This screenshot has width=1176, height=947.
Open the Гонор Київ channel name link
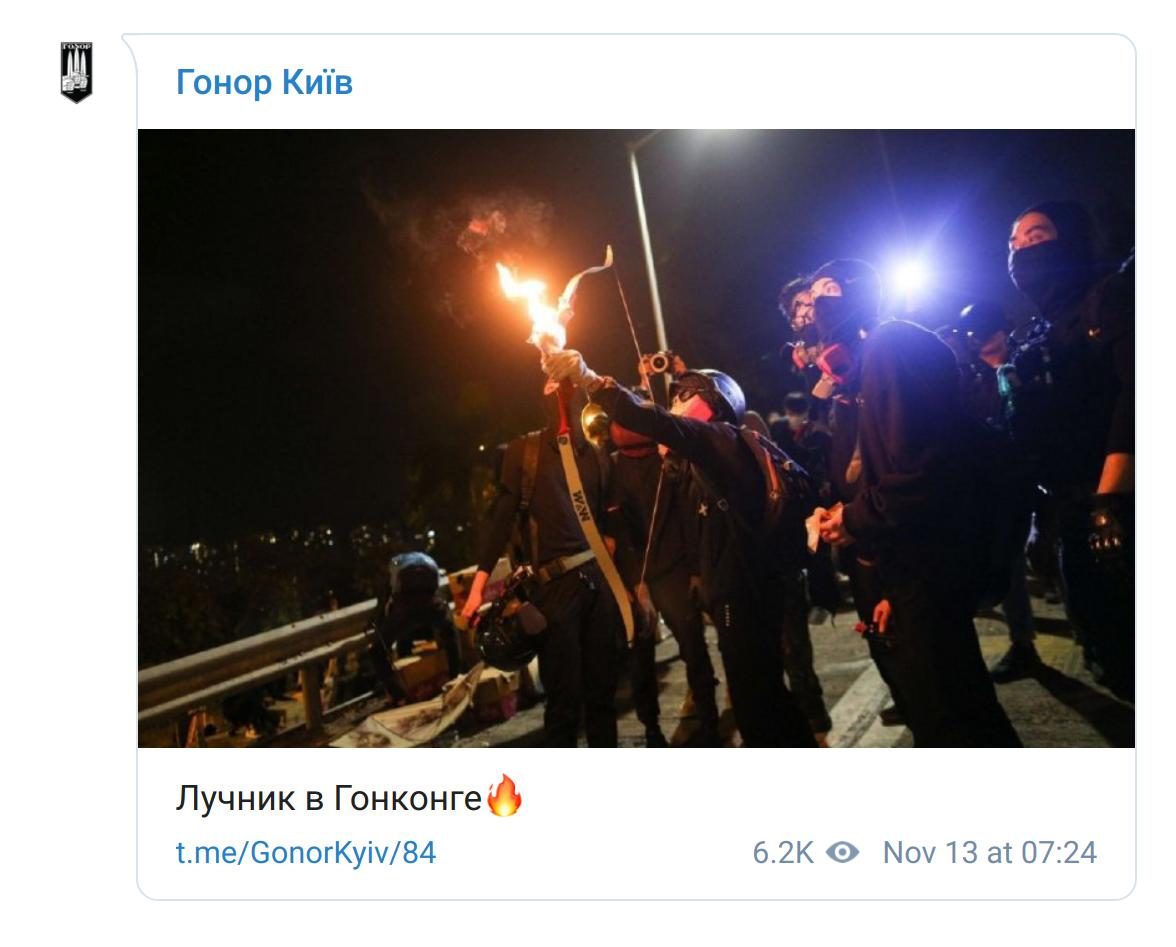pyautogui.click(x=264, y=82)
